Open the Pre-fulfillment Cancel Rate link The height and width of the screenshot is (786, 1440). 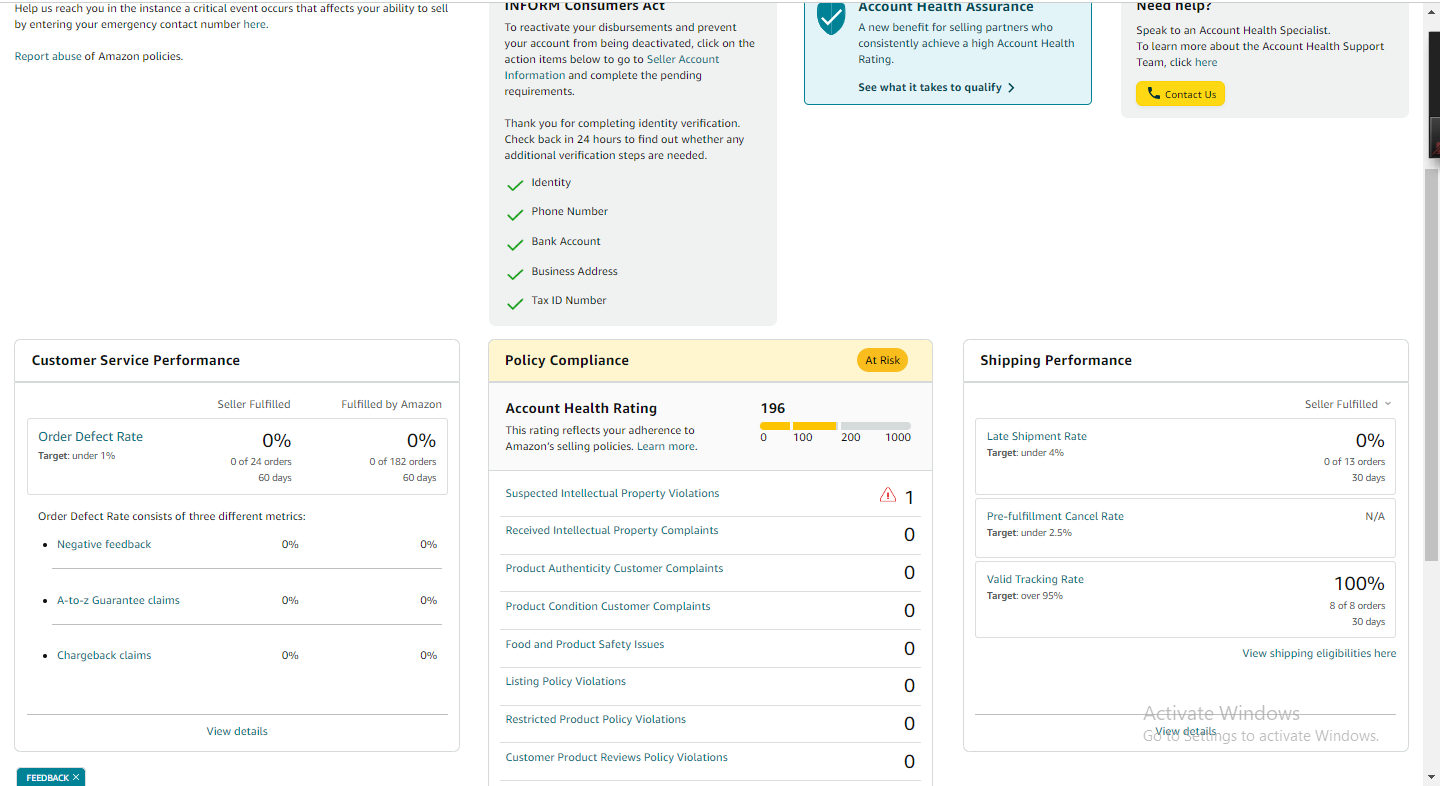tap(1055, 516)
